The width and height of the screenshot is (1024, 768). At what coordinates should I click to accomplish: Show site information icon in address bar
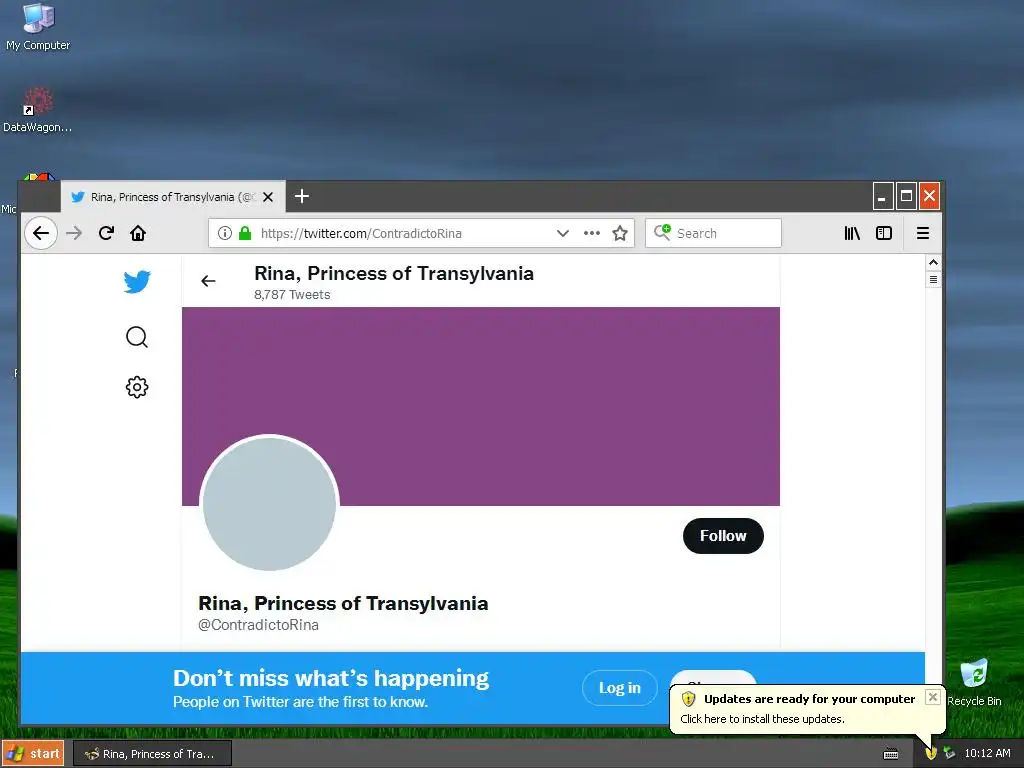coord(225,233)
